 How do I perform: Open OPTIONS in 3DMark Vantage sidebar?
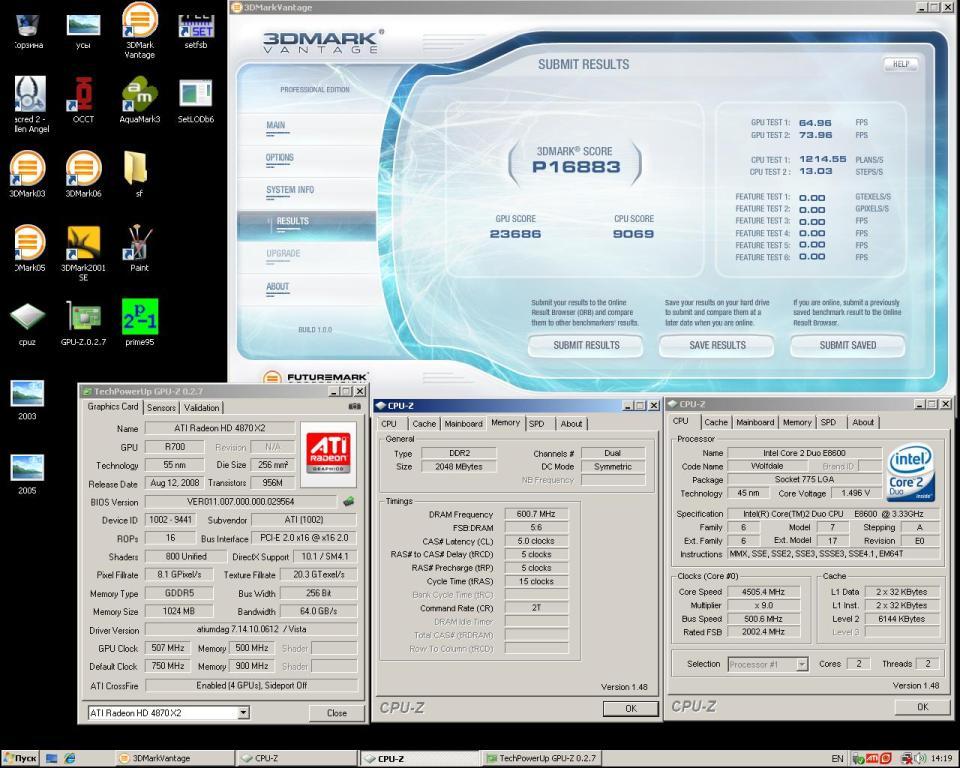[x=279, y=157]
